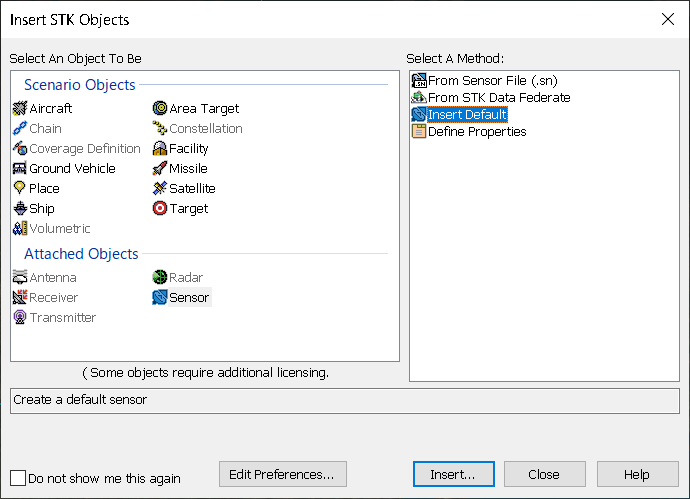Select the Facility building icon
This screenshot has width=690, height=499.
[160, 149]
